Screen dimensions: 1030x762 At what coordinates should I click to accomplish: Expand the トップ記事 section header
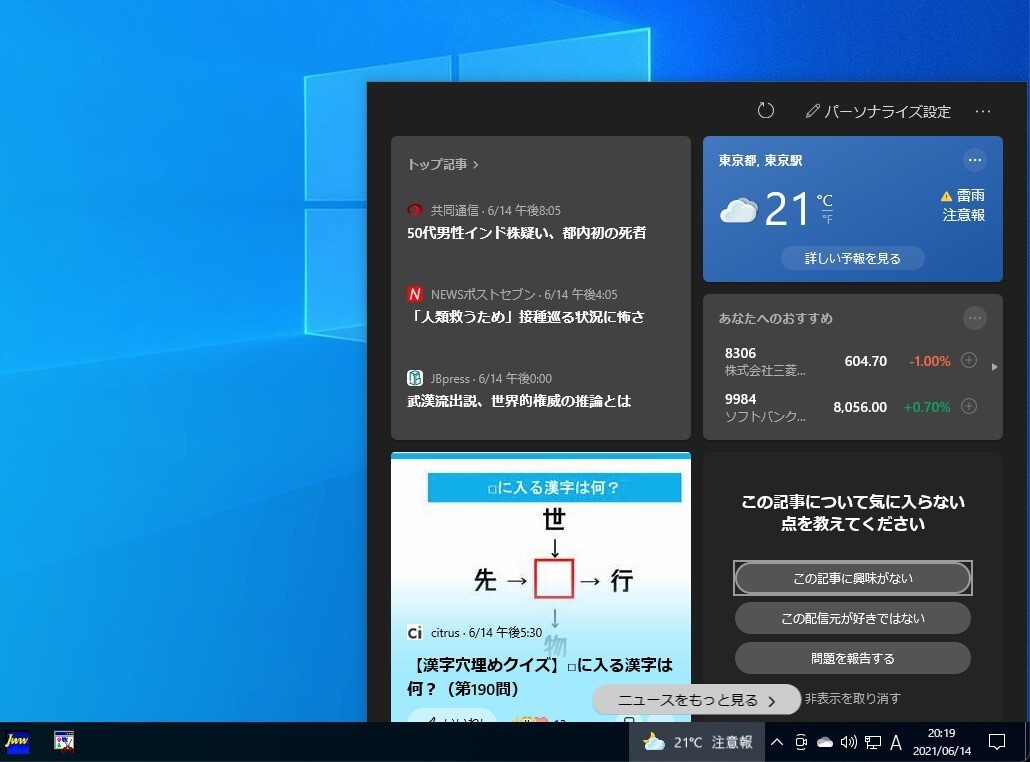point(443,164)
